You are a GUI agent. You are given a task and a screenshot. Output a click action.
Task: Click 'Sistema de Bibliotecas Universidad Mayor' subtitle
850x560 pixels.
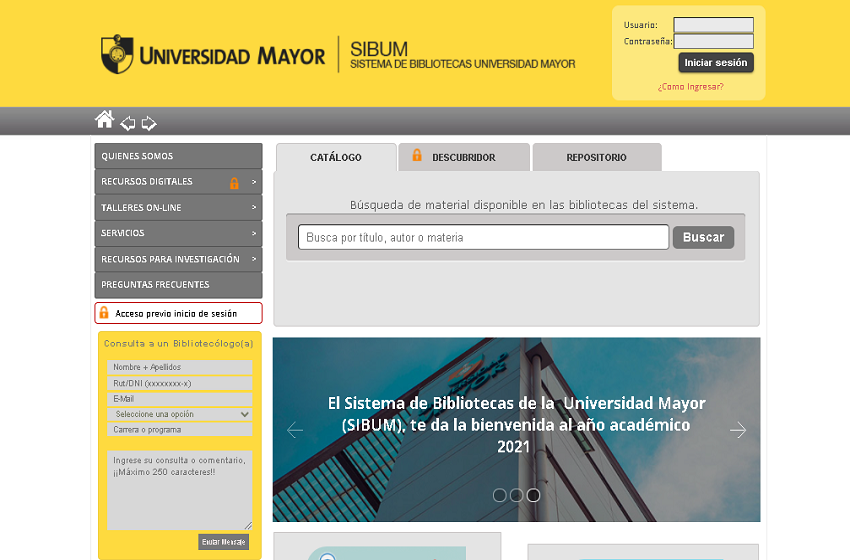click(x=462, y=64)
